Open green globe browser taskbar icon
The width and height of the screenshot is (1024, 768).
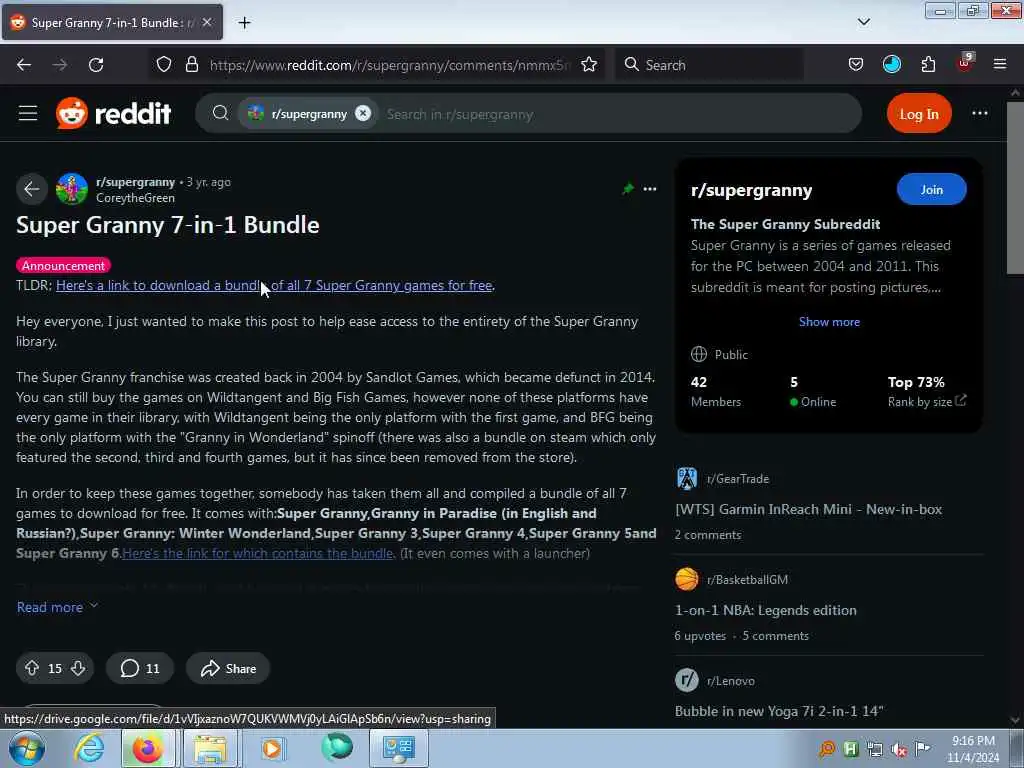tap(336, 748)
